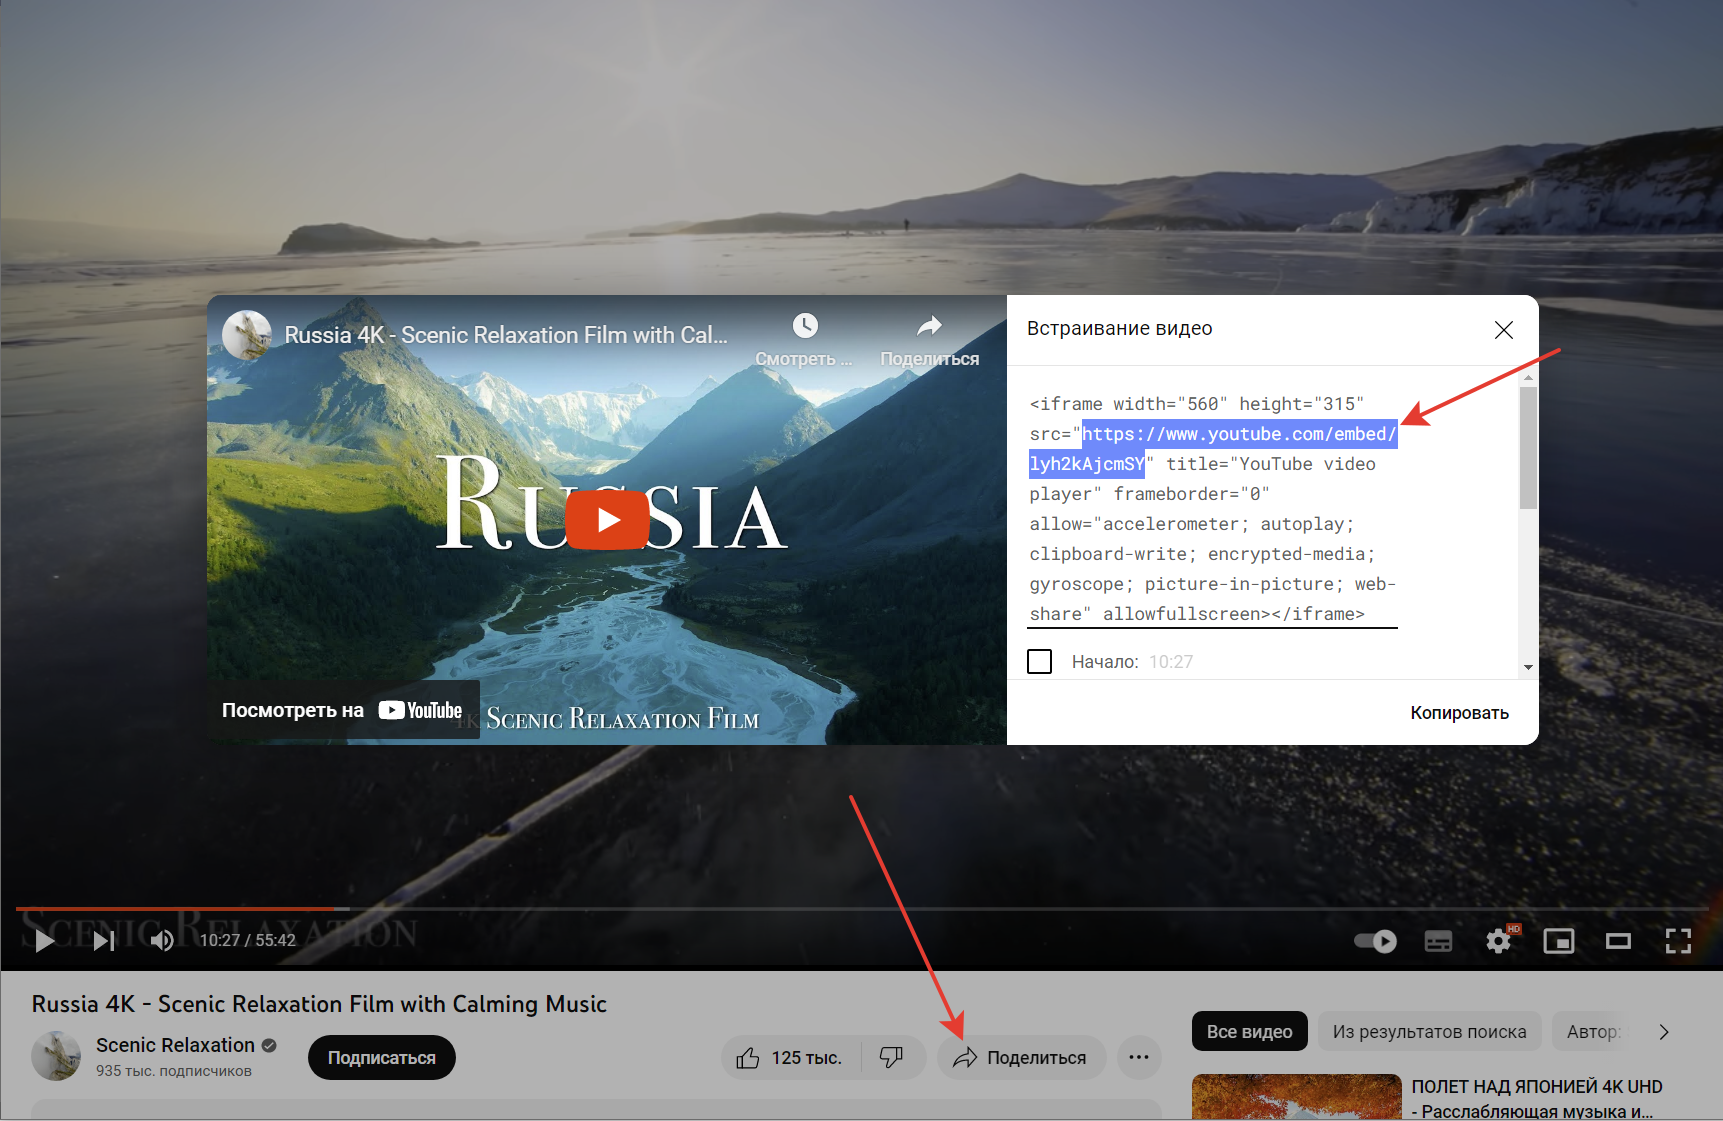Open the channel avatar in preview

click(x=247, y=335)
